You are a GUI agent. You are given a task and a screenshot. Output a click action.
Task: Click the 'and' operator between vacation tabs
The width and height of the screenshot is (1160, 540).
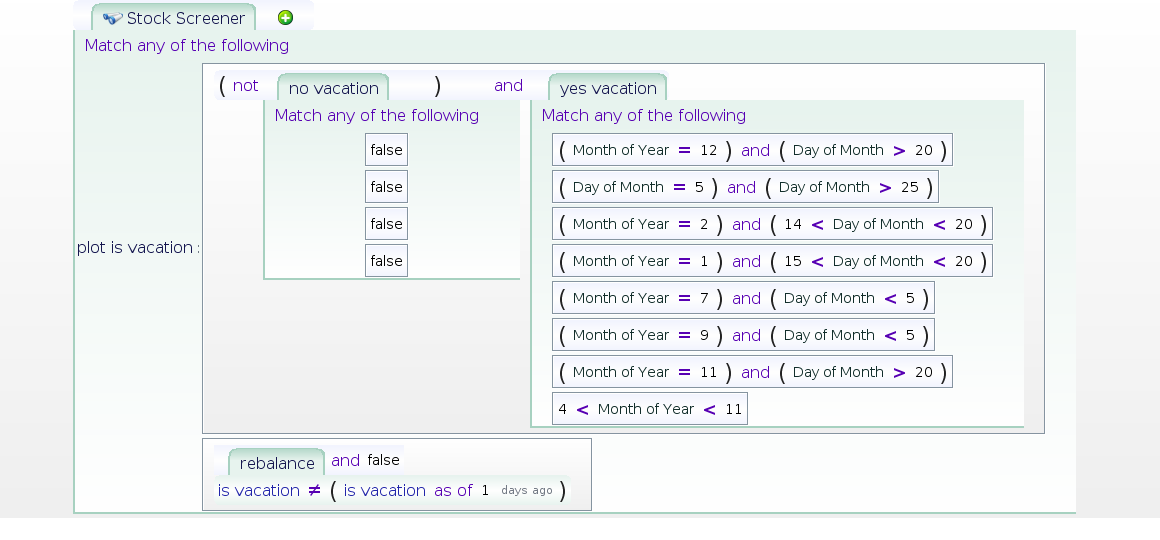click(508, 86)
